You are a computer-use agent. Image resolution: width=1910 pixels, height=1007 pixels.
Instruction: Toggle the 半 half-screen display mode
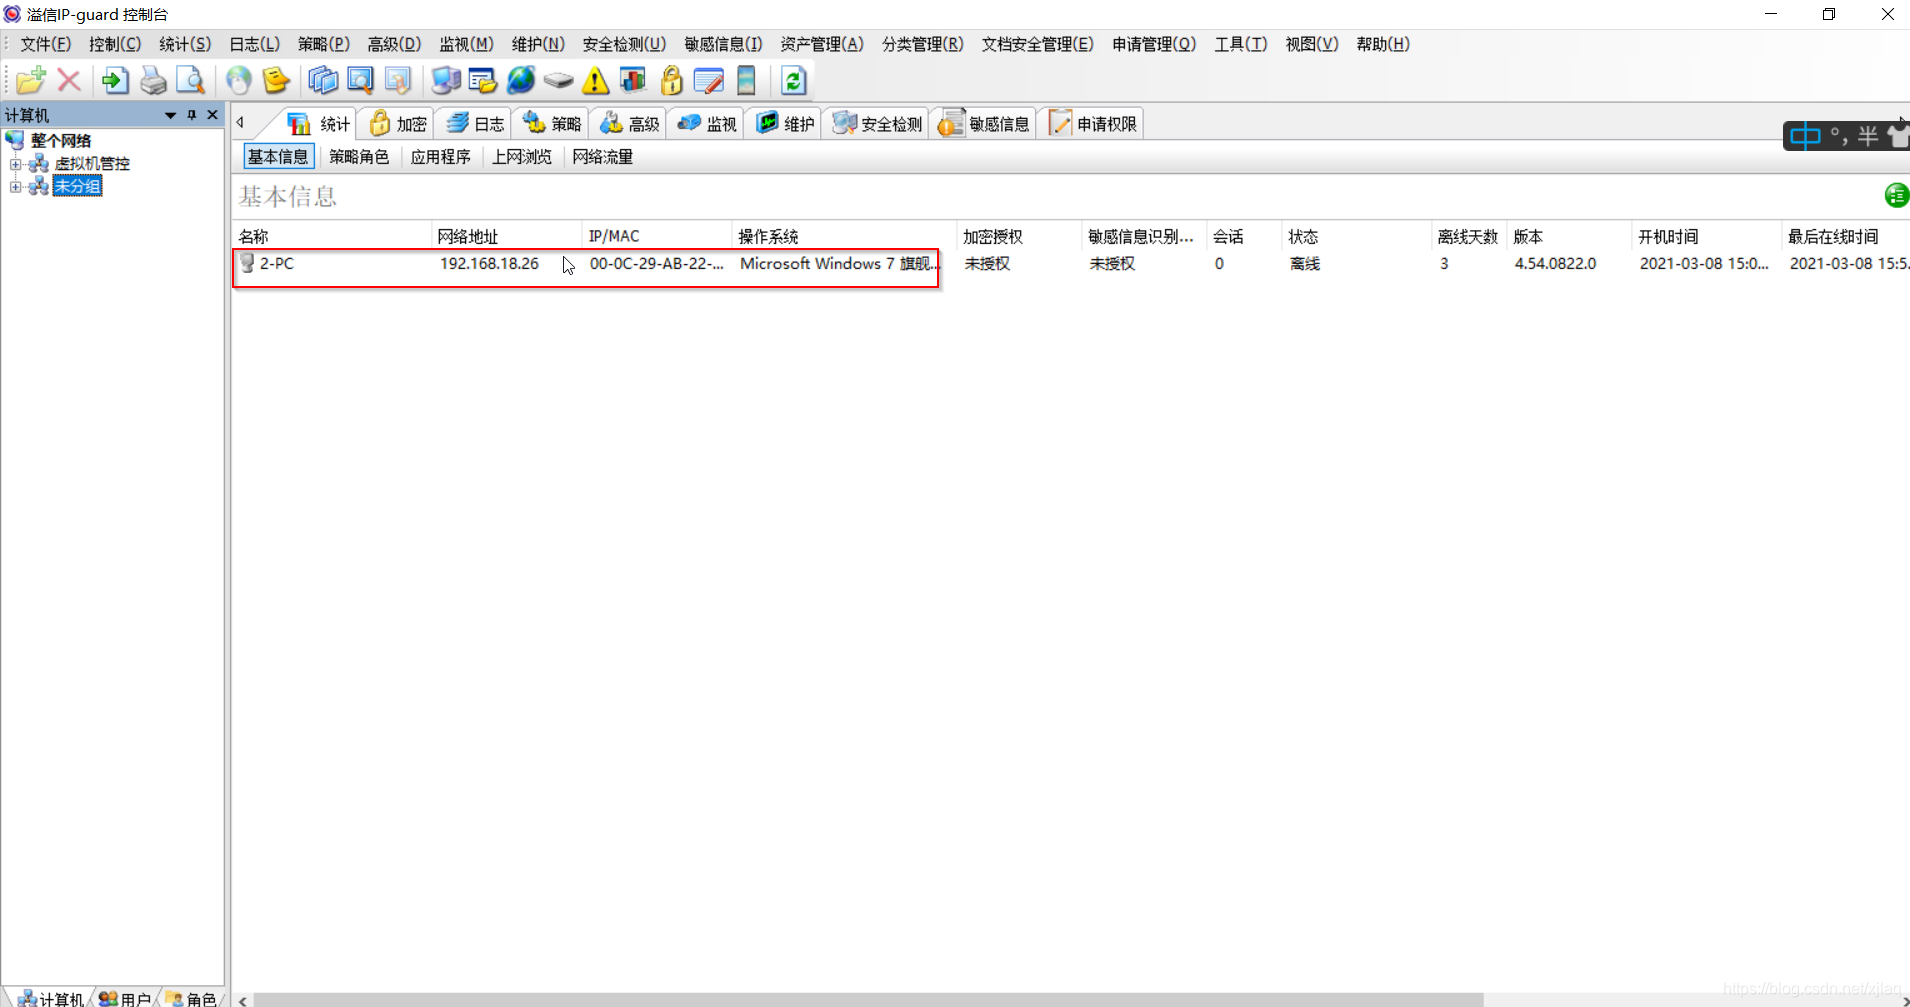(1866, 135)
